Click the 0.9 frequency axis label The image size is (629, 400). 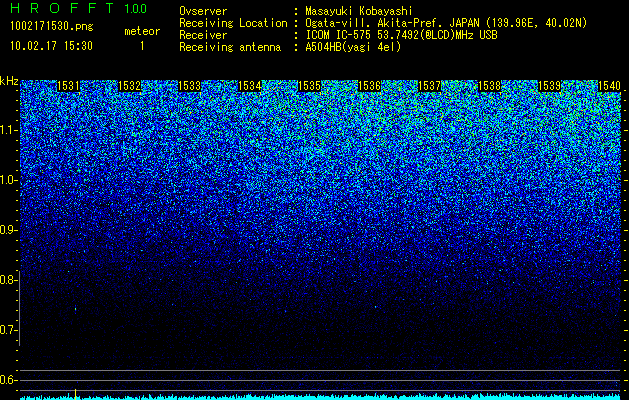click(8, 230)
